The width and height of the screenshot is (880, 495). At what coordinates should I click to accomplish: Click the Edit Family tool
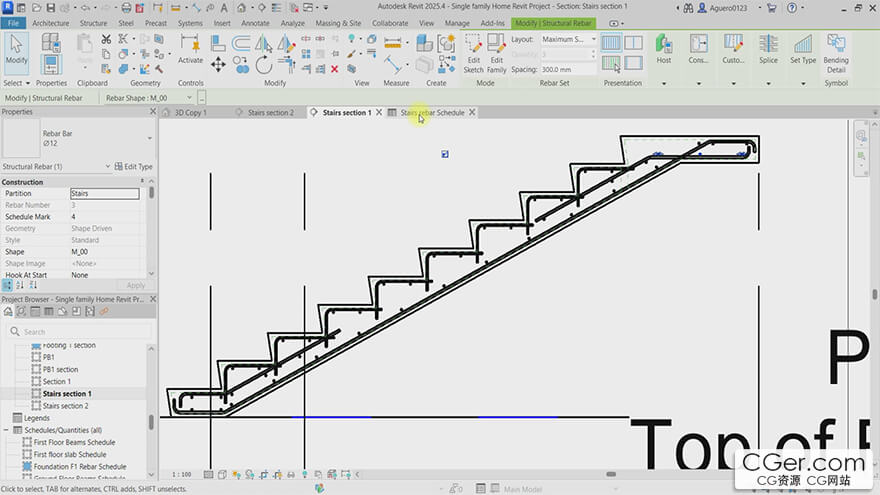[496, 51]
